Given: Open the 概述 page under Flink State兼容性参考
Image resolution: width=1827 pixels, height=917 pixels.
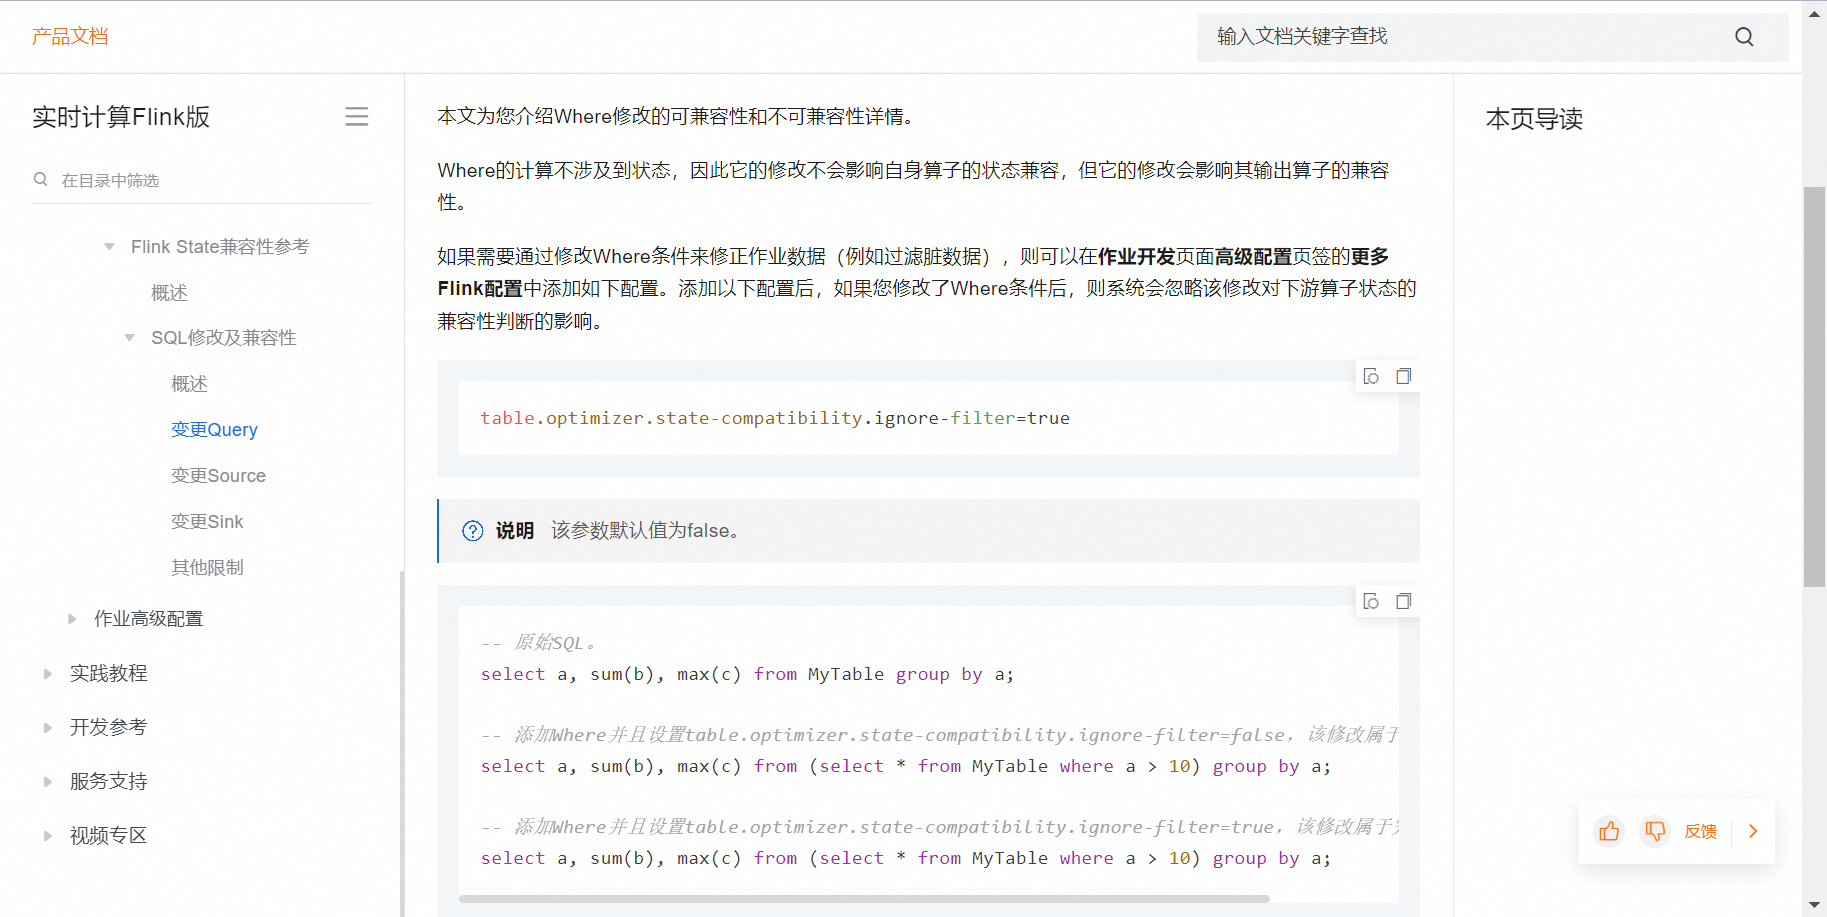Looking at the screenshot, I should pyautogui.click(x=169, y=293).
